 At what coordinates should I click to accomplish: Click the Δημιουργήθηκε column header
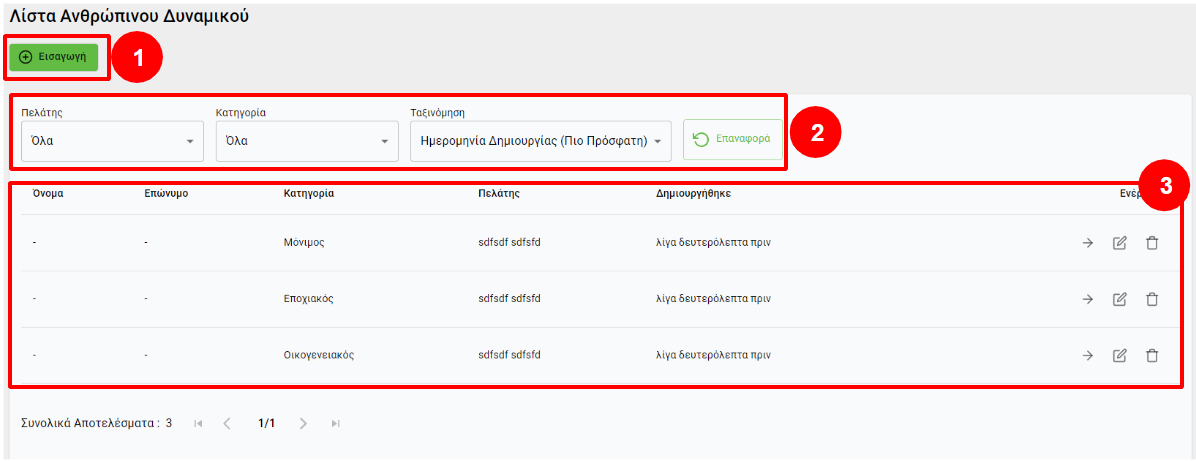693,194
